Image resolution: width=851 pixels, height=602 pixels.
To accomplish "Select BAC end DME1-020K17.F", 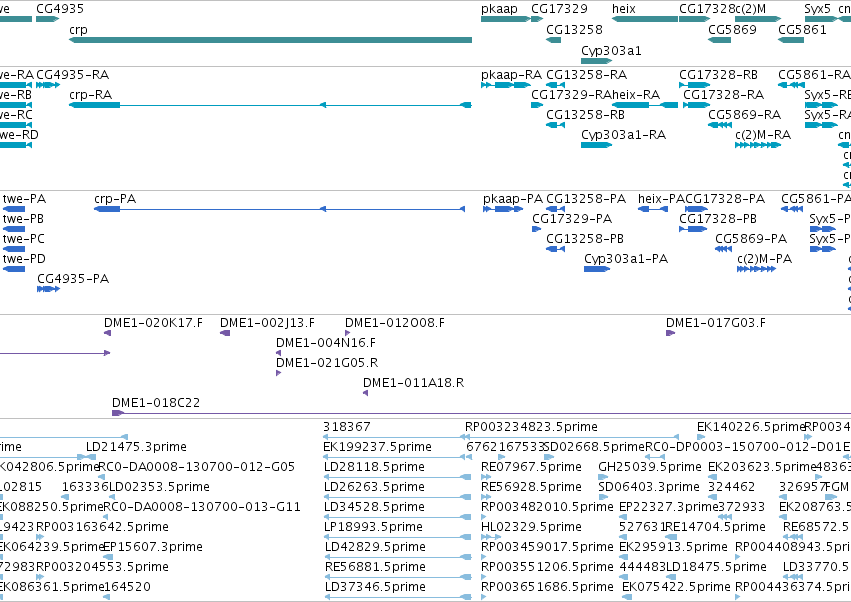I will tap(107, 333).
